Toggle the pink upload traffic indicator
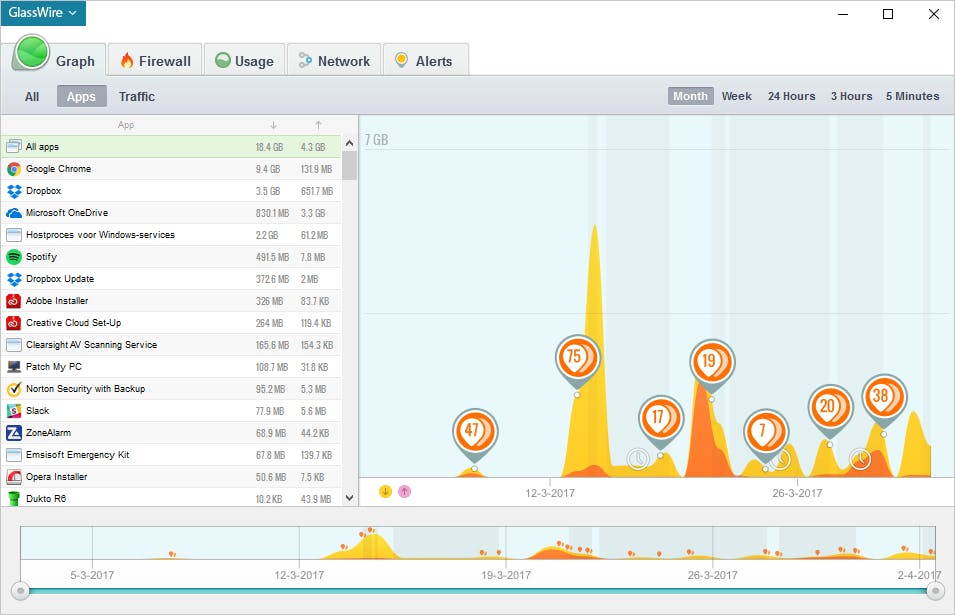 tap(404, 491)
